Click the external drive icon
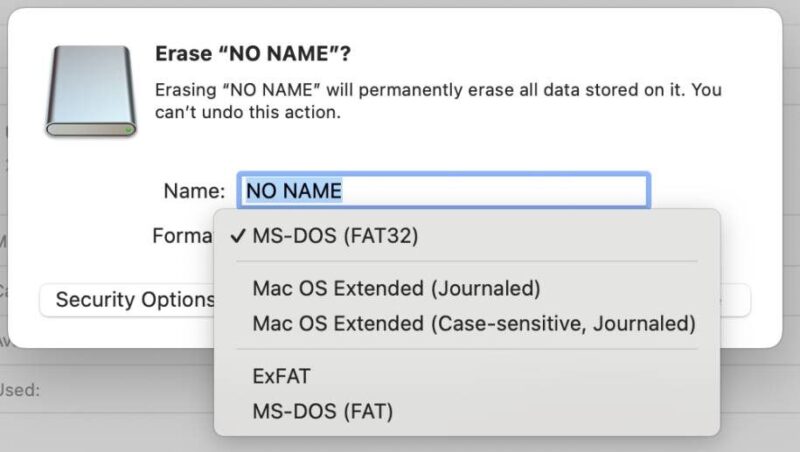 (90, 91)
